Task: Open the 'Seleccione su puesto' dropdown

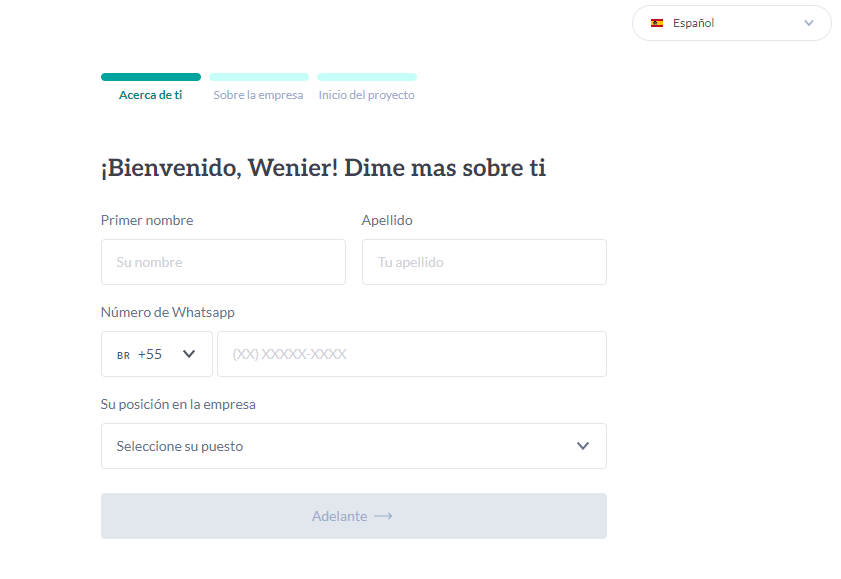Action: (353, 446)
